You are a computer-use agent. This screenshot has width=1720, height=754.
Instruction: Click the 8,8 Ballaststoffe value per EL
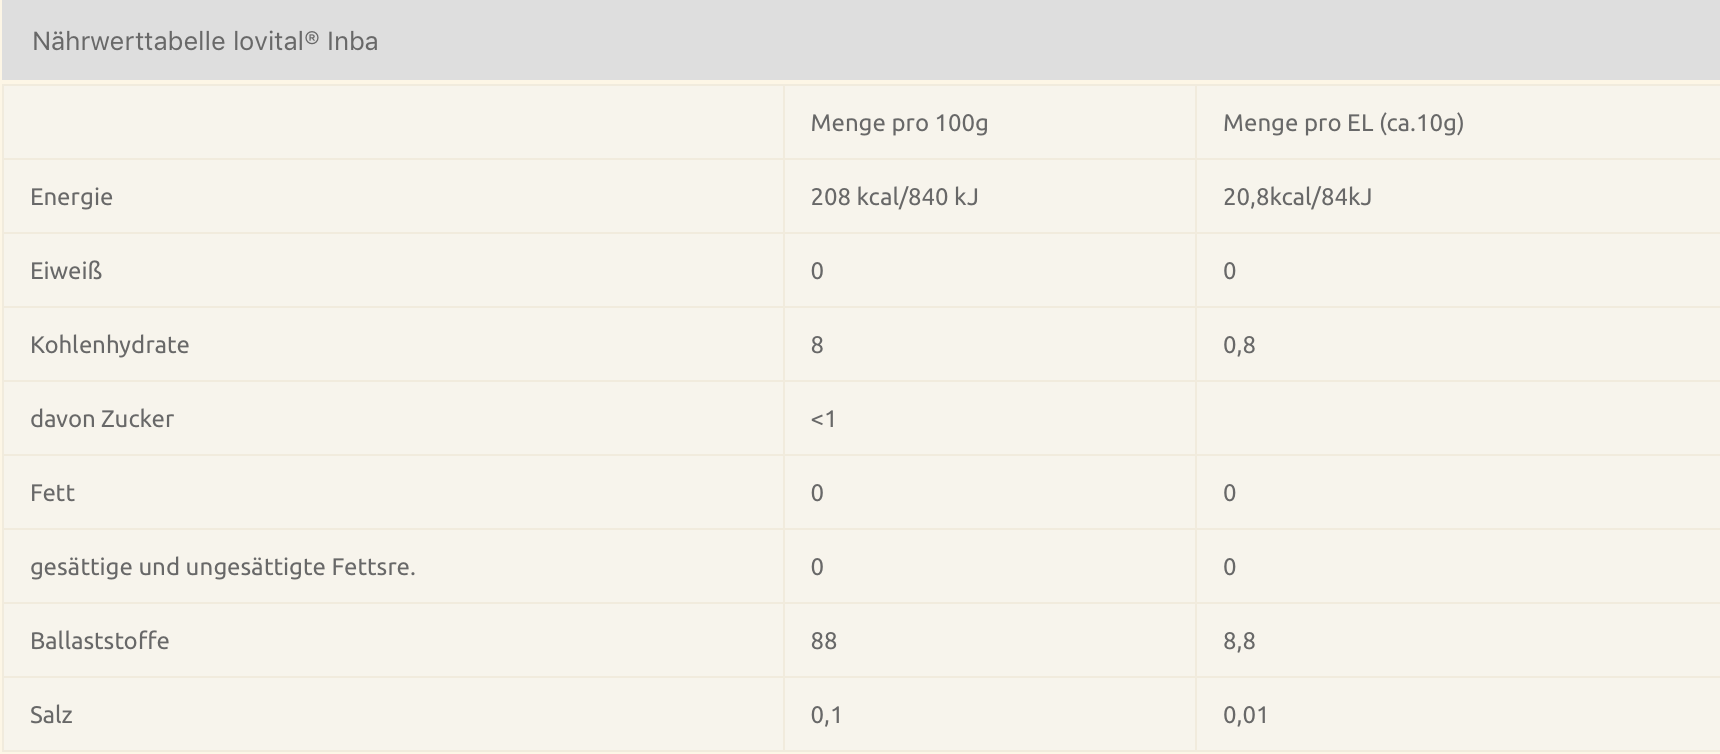1239,641
